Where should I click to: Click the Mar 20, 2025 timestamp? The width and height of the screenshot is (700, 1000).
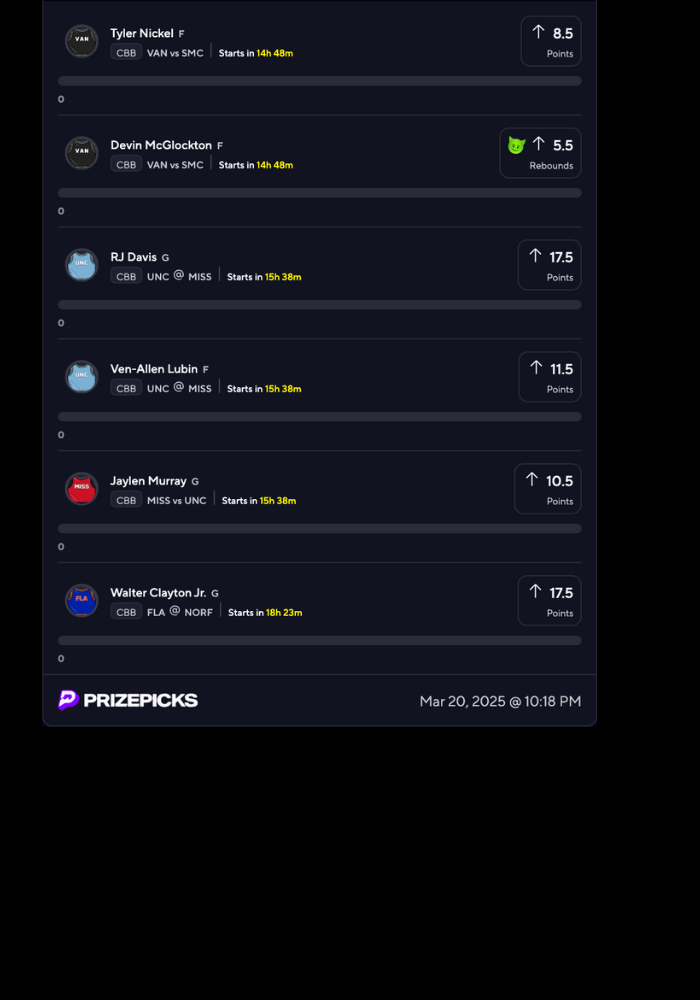[x=500, y=701]
